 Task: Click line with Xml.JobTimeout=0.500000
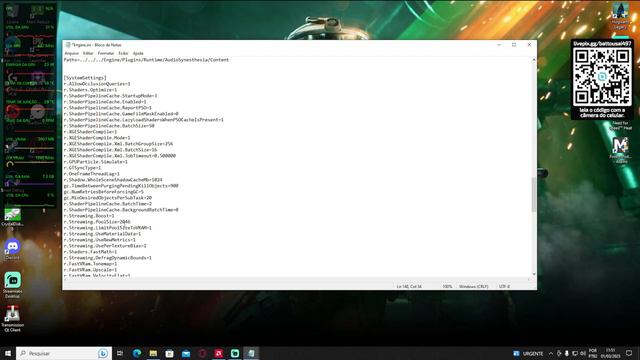tap(120, 156)
